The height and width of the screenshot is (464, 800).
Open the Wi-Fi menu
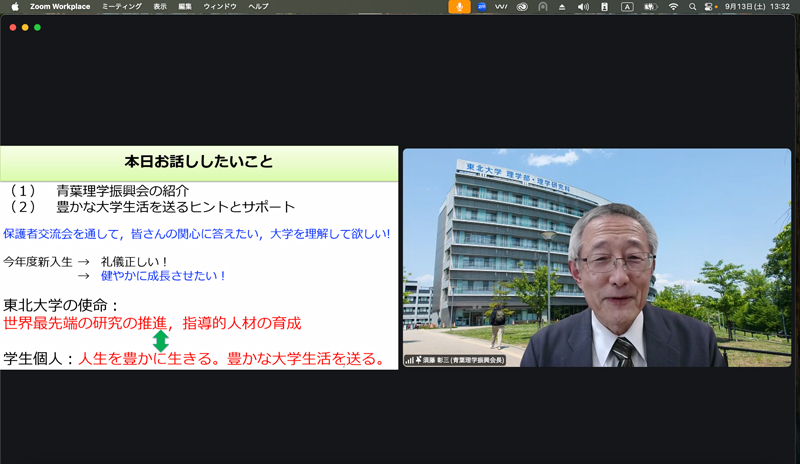pyautogui.click(x=673, y=7)
